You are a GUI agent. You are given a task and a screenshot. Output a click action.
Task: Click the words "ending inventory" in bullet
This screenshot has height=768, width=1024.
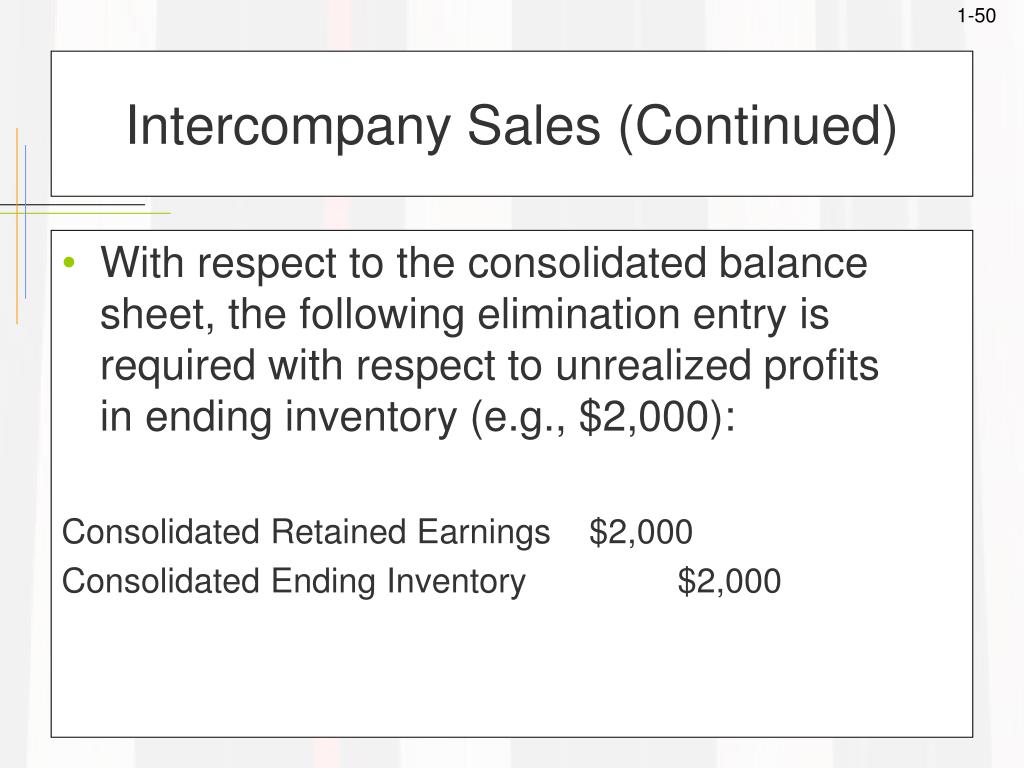coord(300,417)
